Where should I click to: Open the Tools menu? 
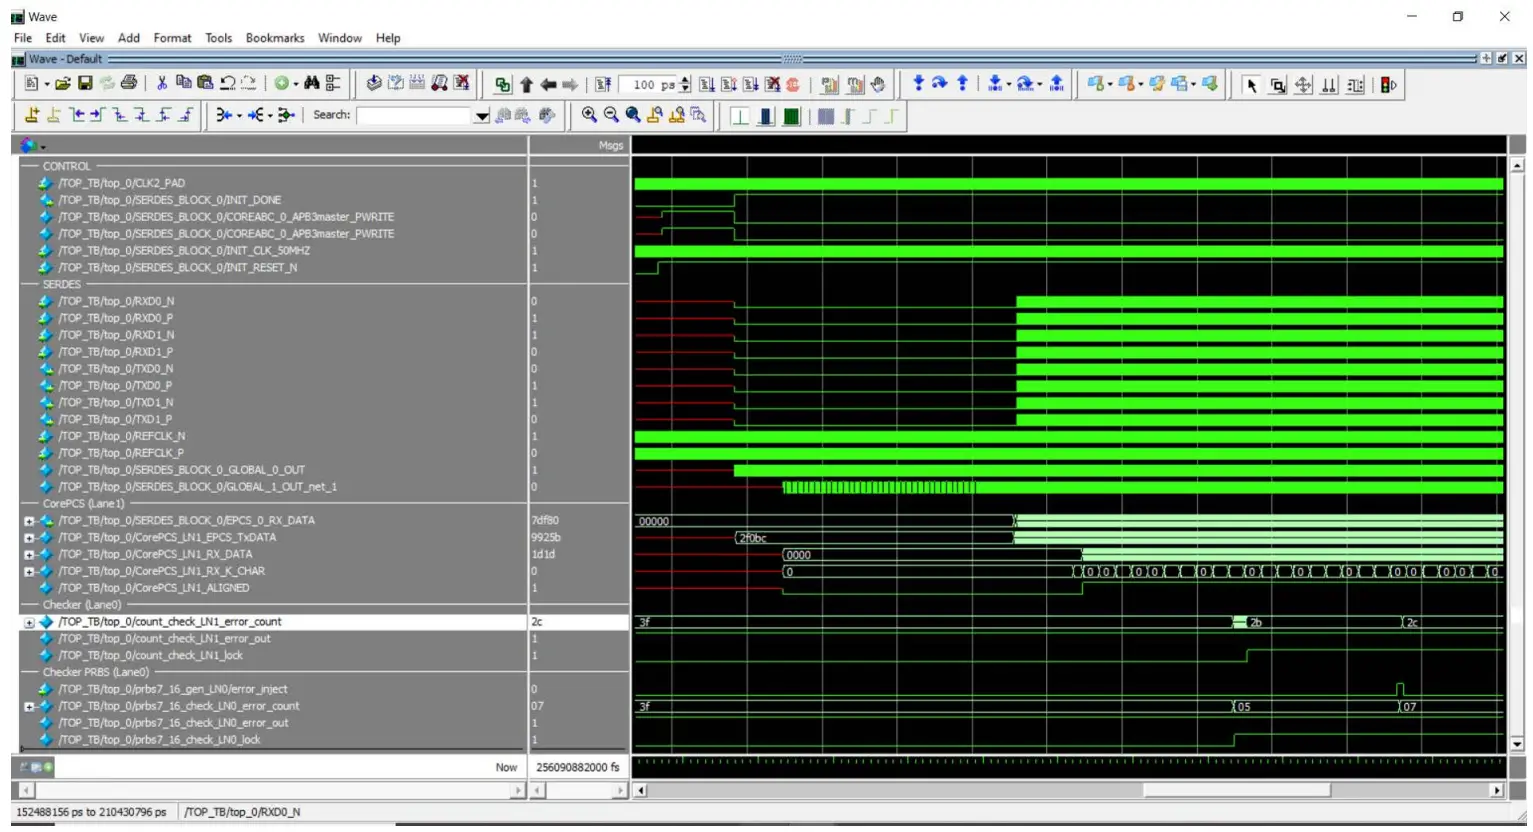[219, 38]
